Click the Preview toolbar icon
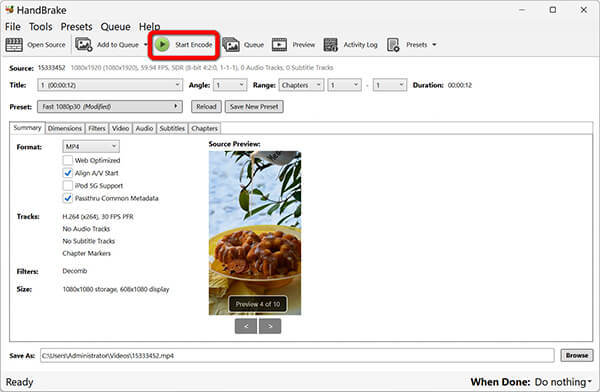Viewport: 600px width, 392px height. click(279, 45)
